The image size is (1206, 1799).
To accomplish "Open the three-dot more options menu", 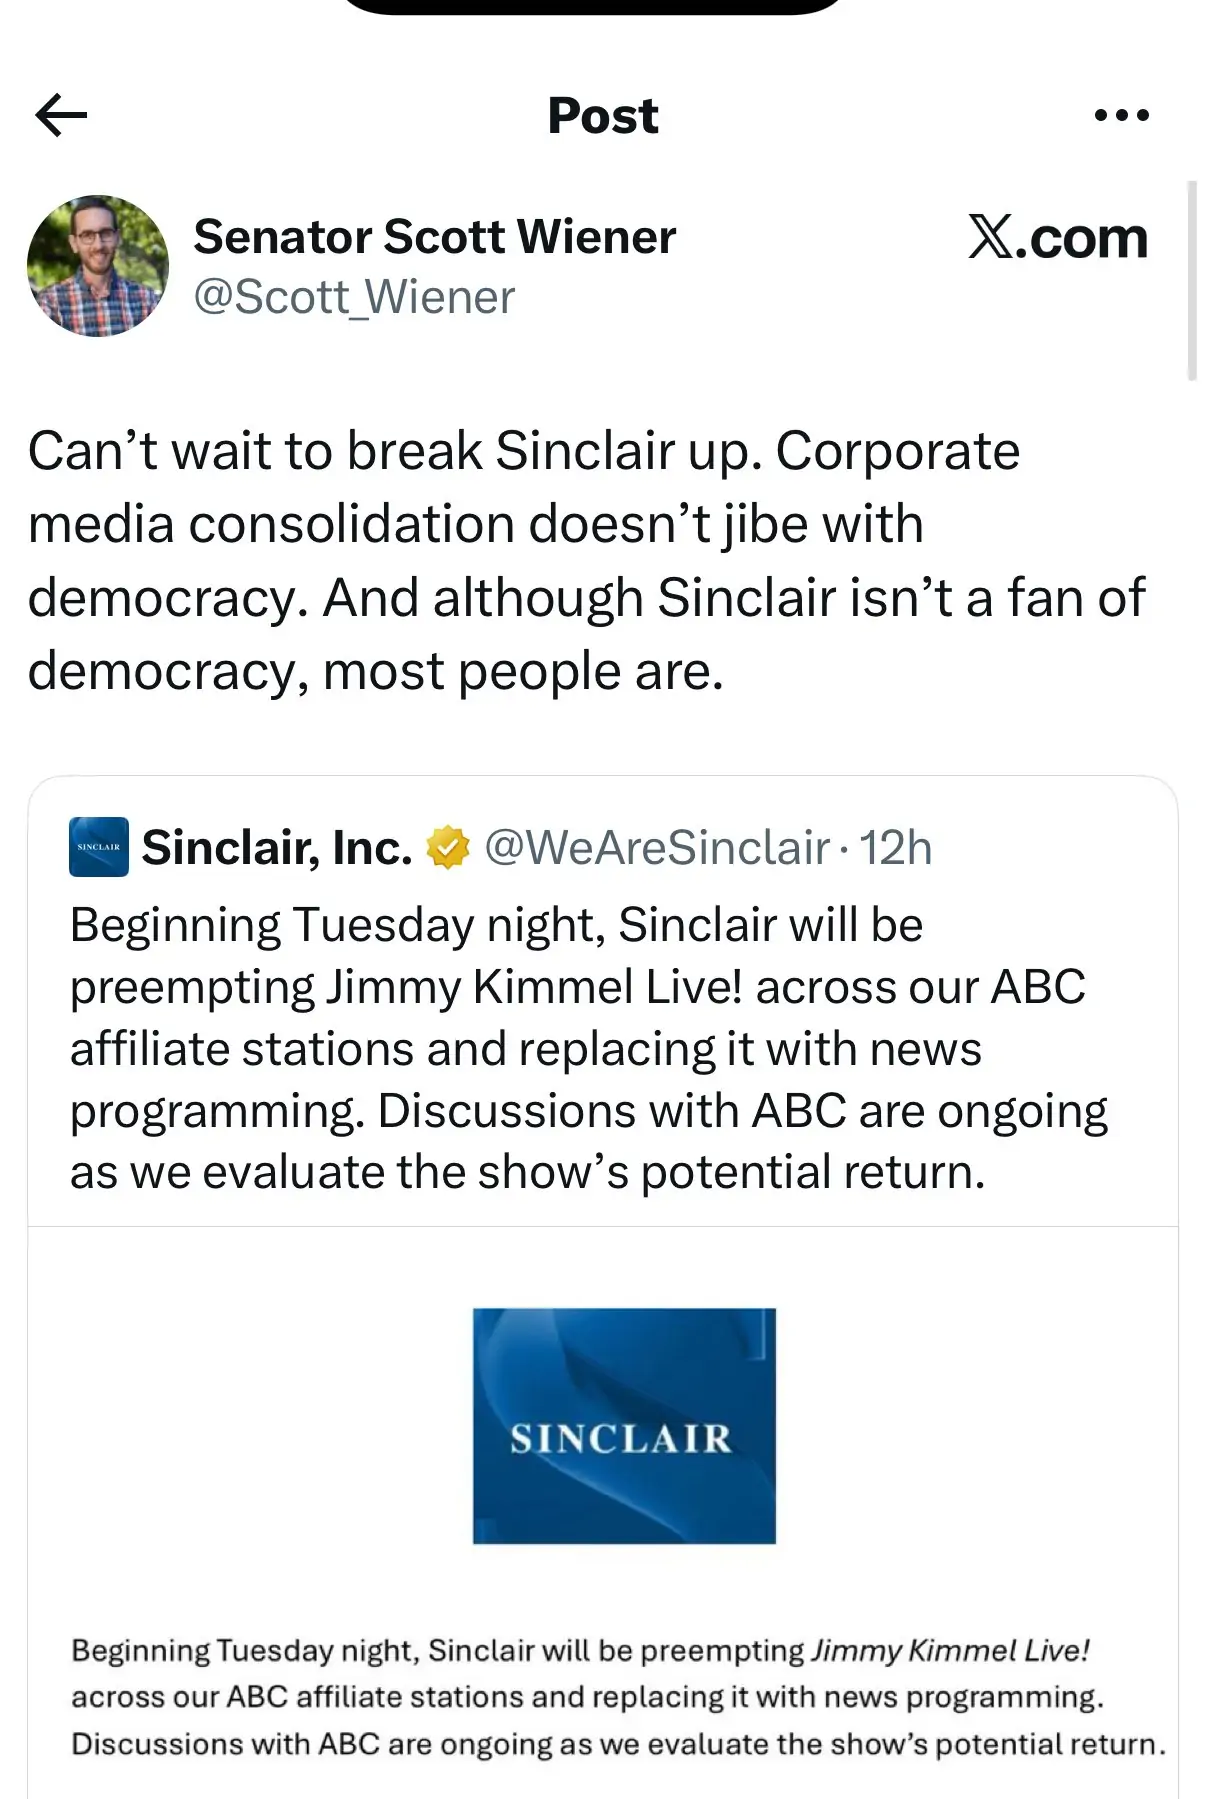I will point(1121,116).
